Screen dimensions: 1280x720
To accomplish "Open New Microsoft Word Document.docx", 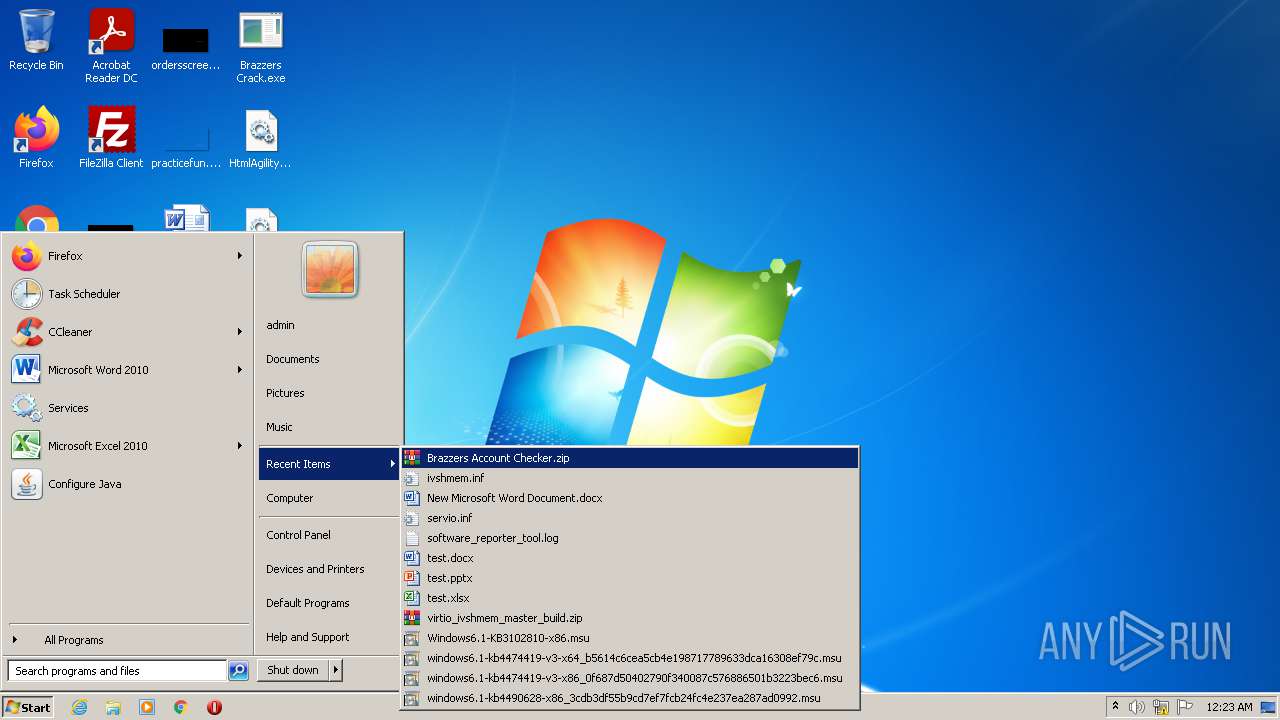I will pos(630,498).
